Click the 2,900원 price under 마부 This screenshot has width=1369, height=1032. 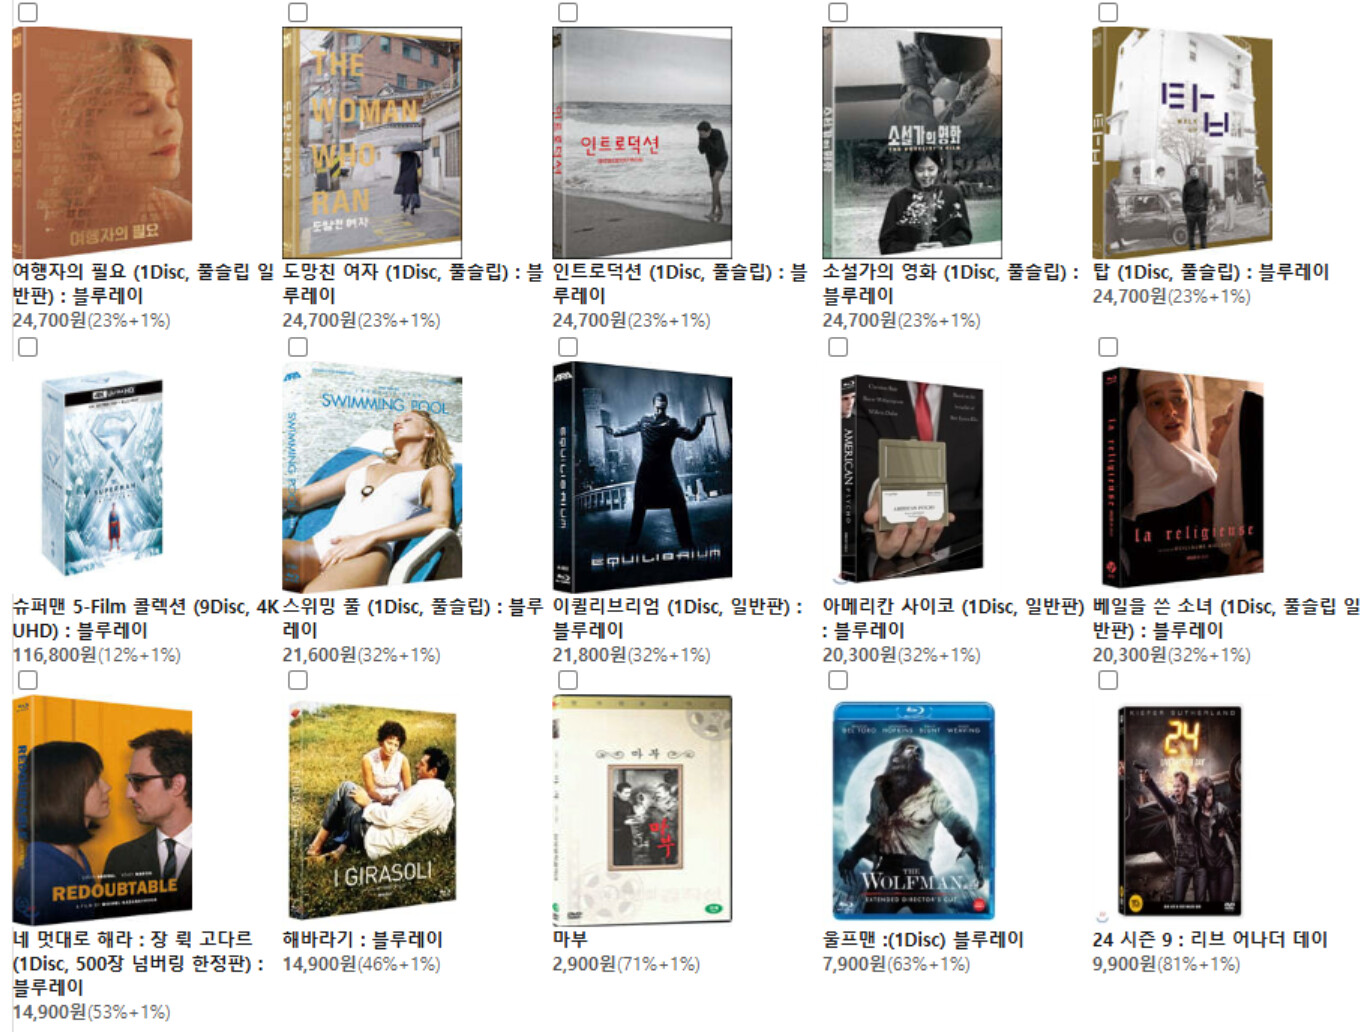click(584, 964)
